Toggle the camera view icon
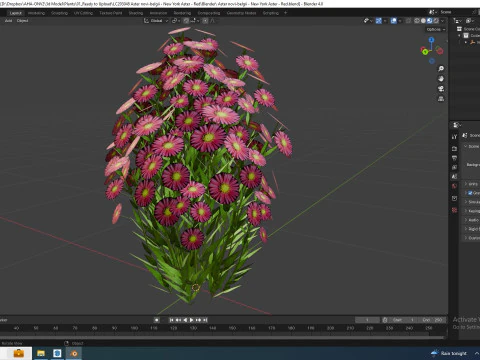480x360 pixels. click(x=441, y=89)
